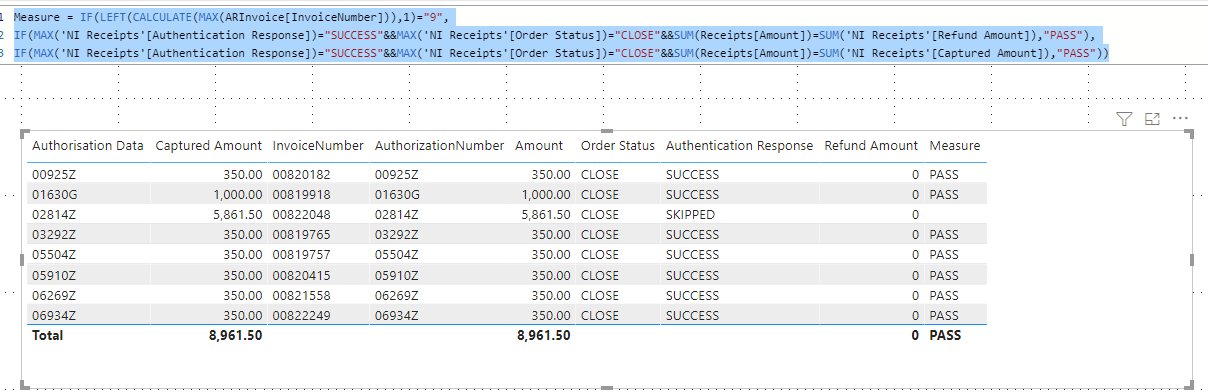Image resolution: width=1208 pixels, height=392 pixels.
Task: Activate Focus mode icon on table visual
Action: pyautogui.click(x=1152, y=119)
